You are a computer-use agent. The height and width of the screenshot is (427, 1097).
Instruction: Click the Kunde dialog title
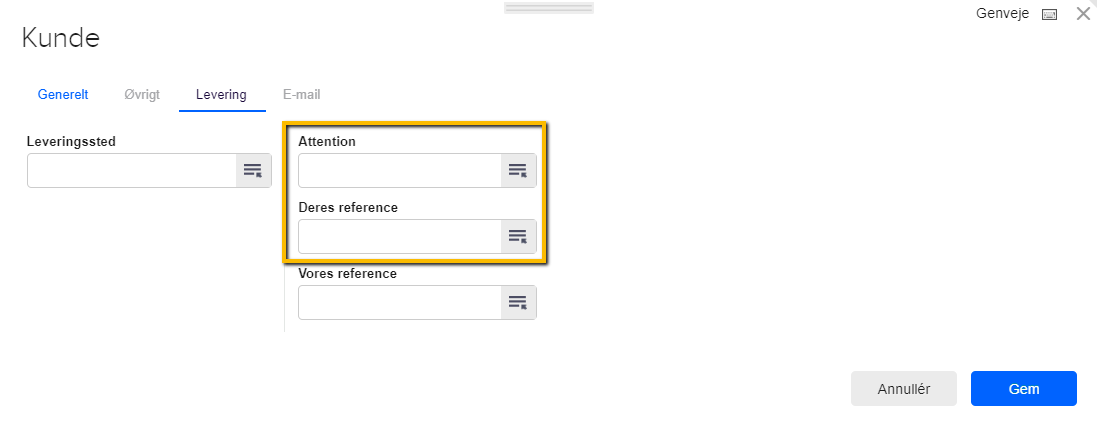(61, 37)
